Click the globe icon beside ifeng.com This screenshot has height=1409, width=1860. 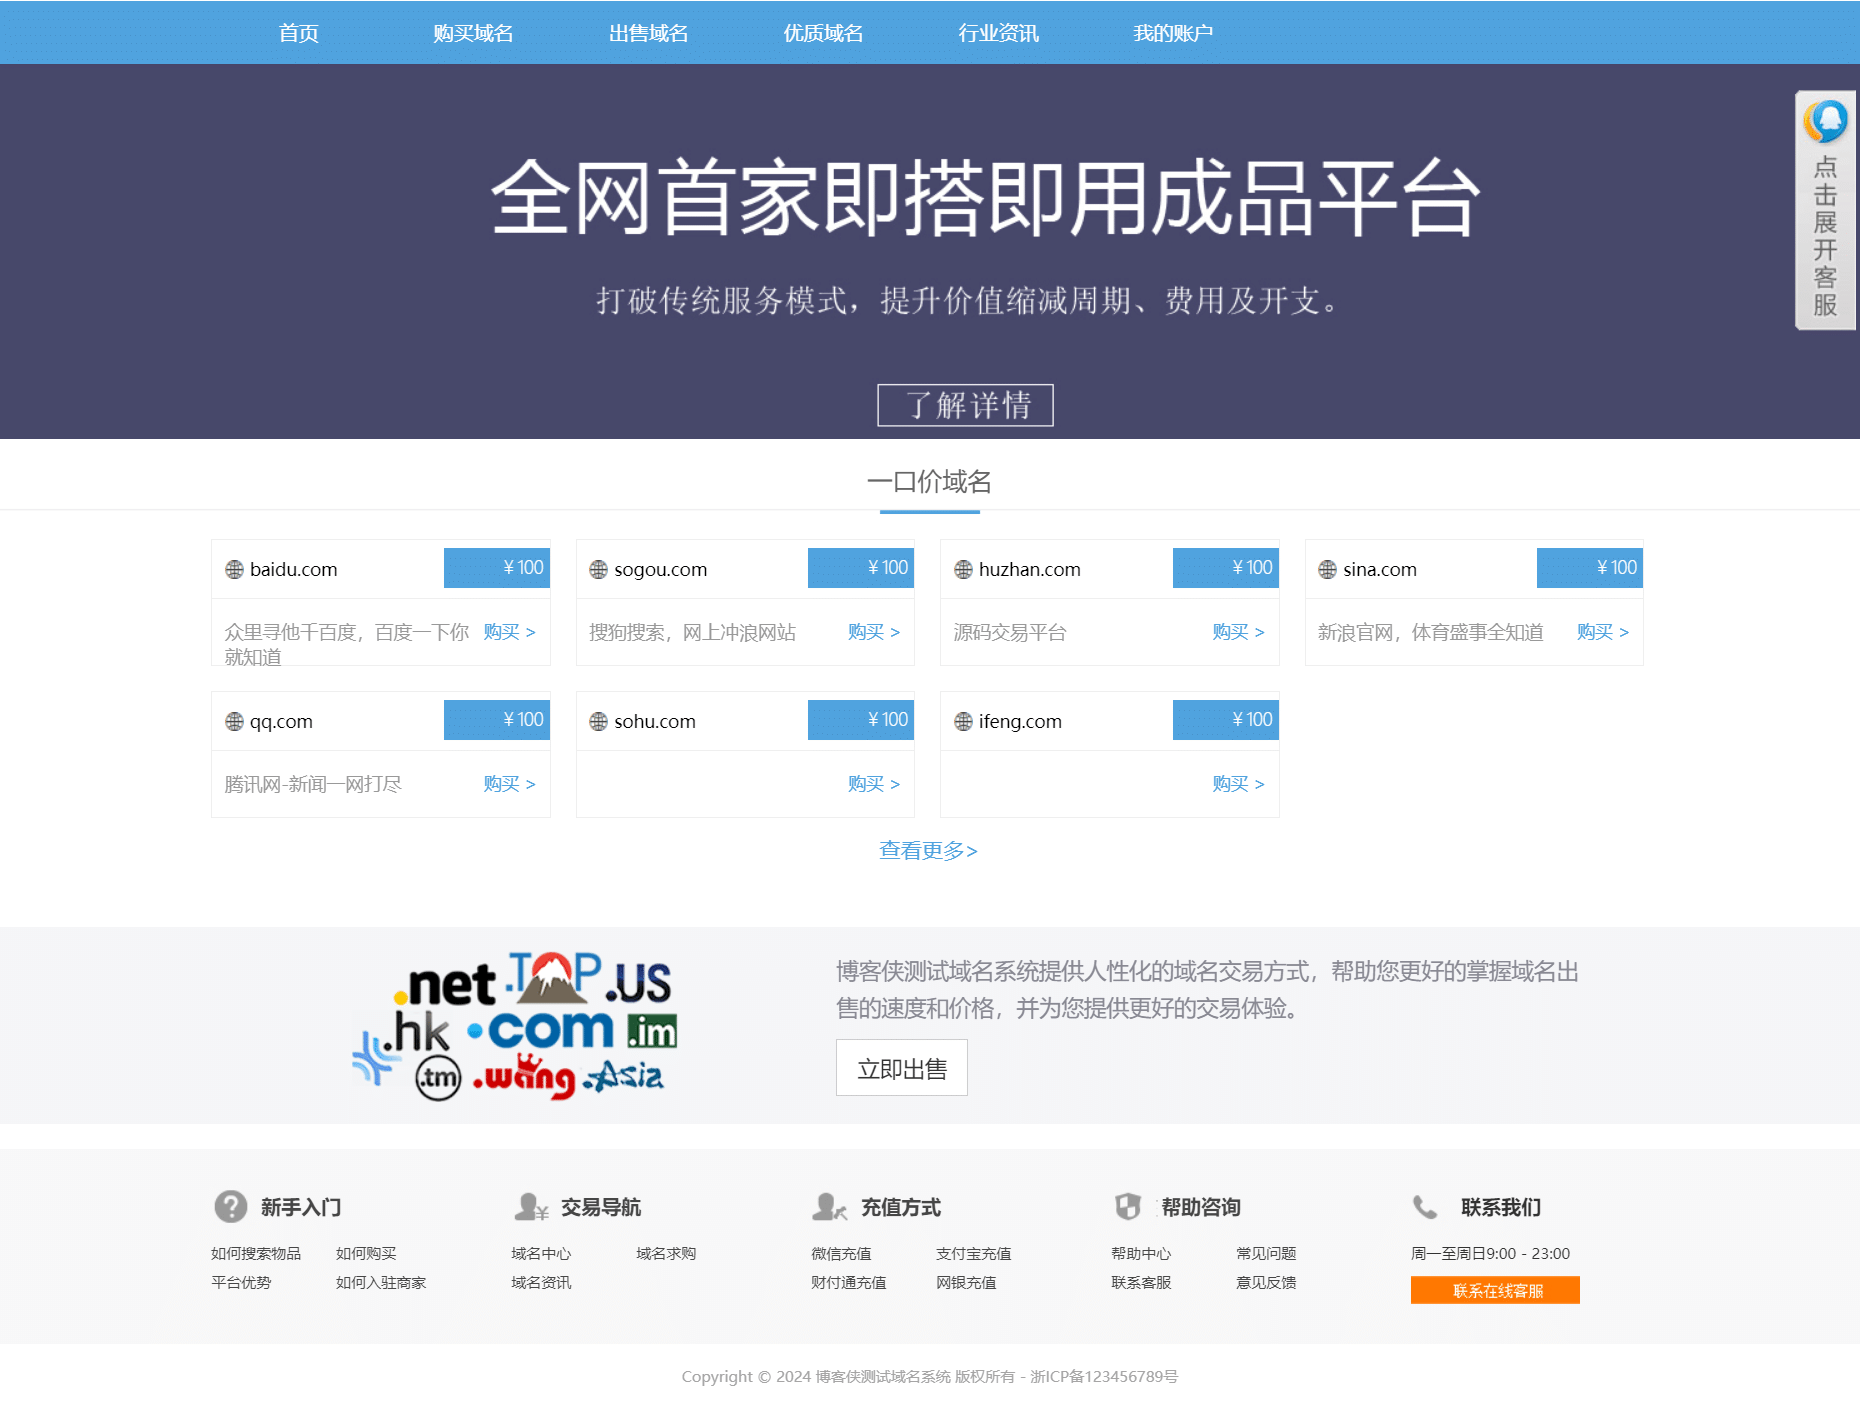click(x=964, y=721)
